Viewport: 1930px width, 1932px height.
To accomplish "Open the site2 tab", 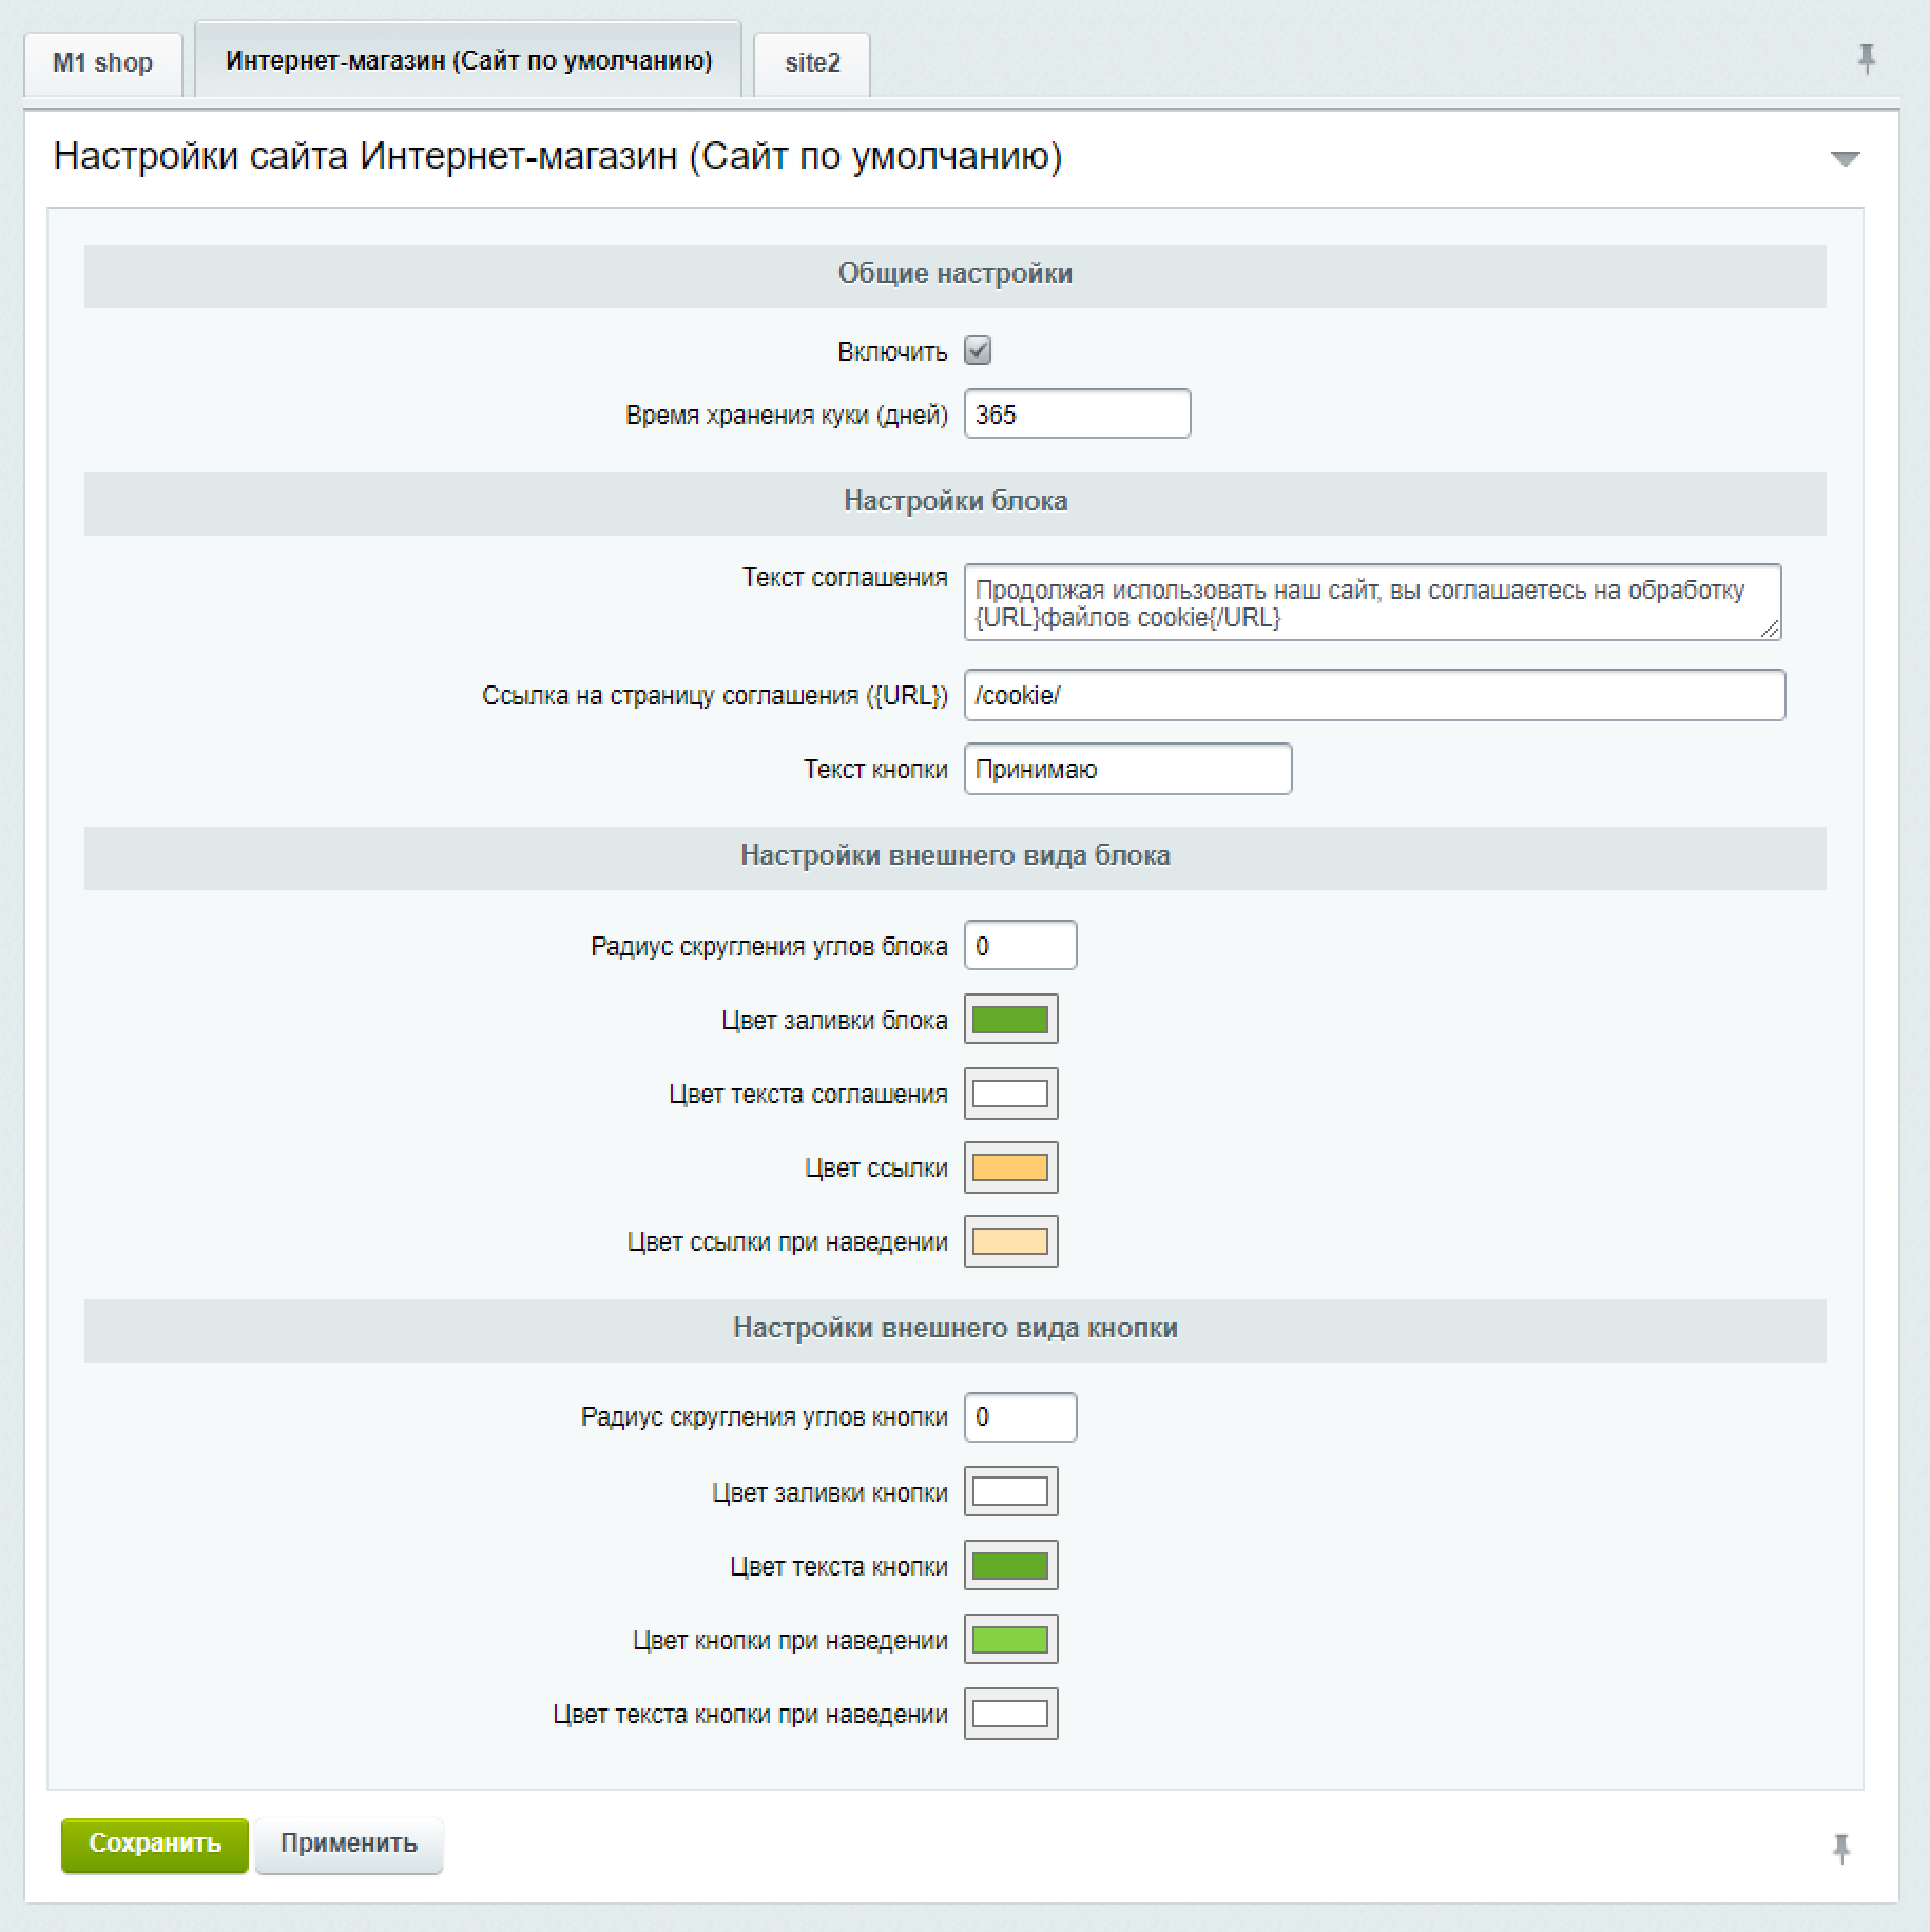I will click(811, 63).
